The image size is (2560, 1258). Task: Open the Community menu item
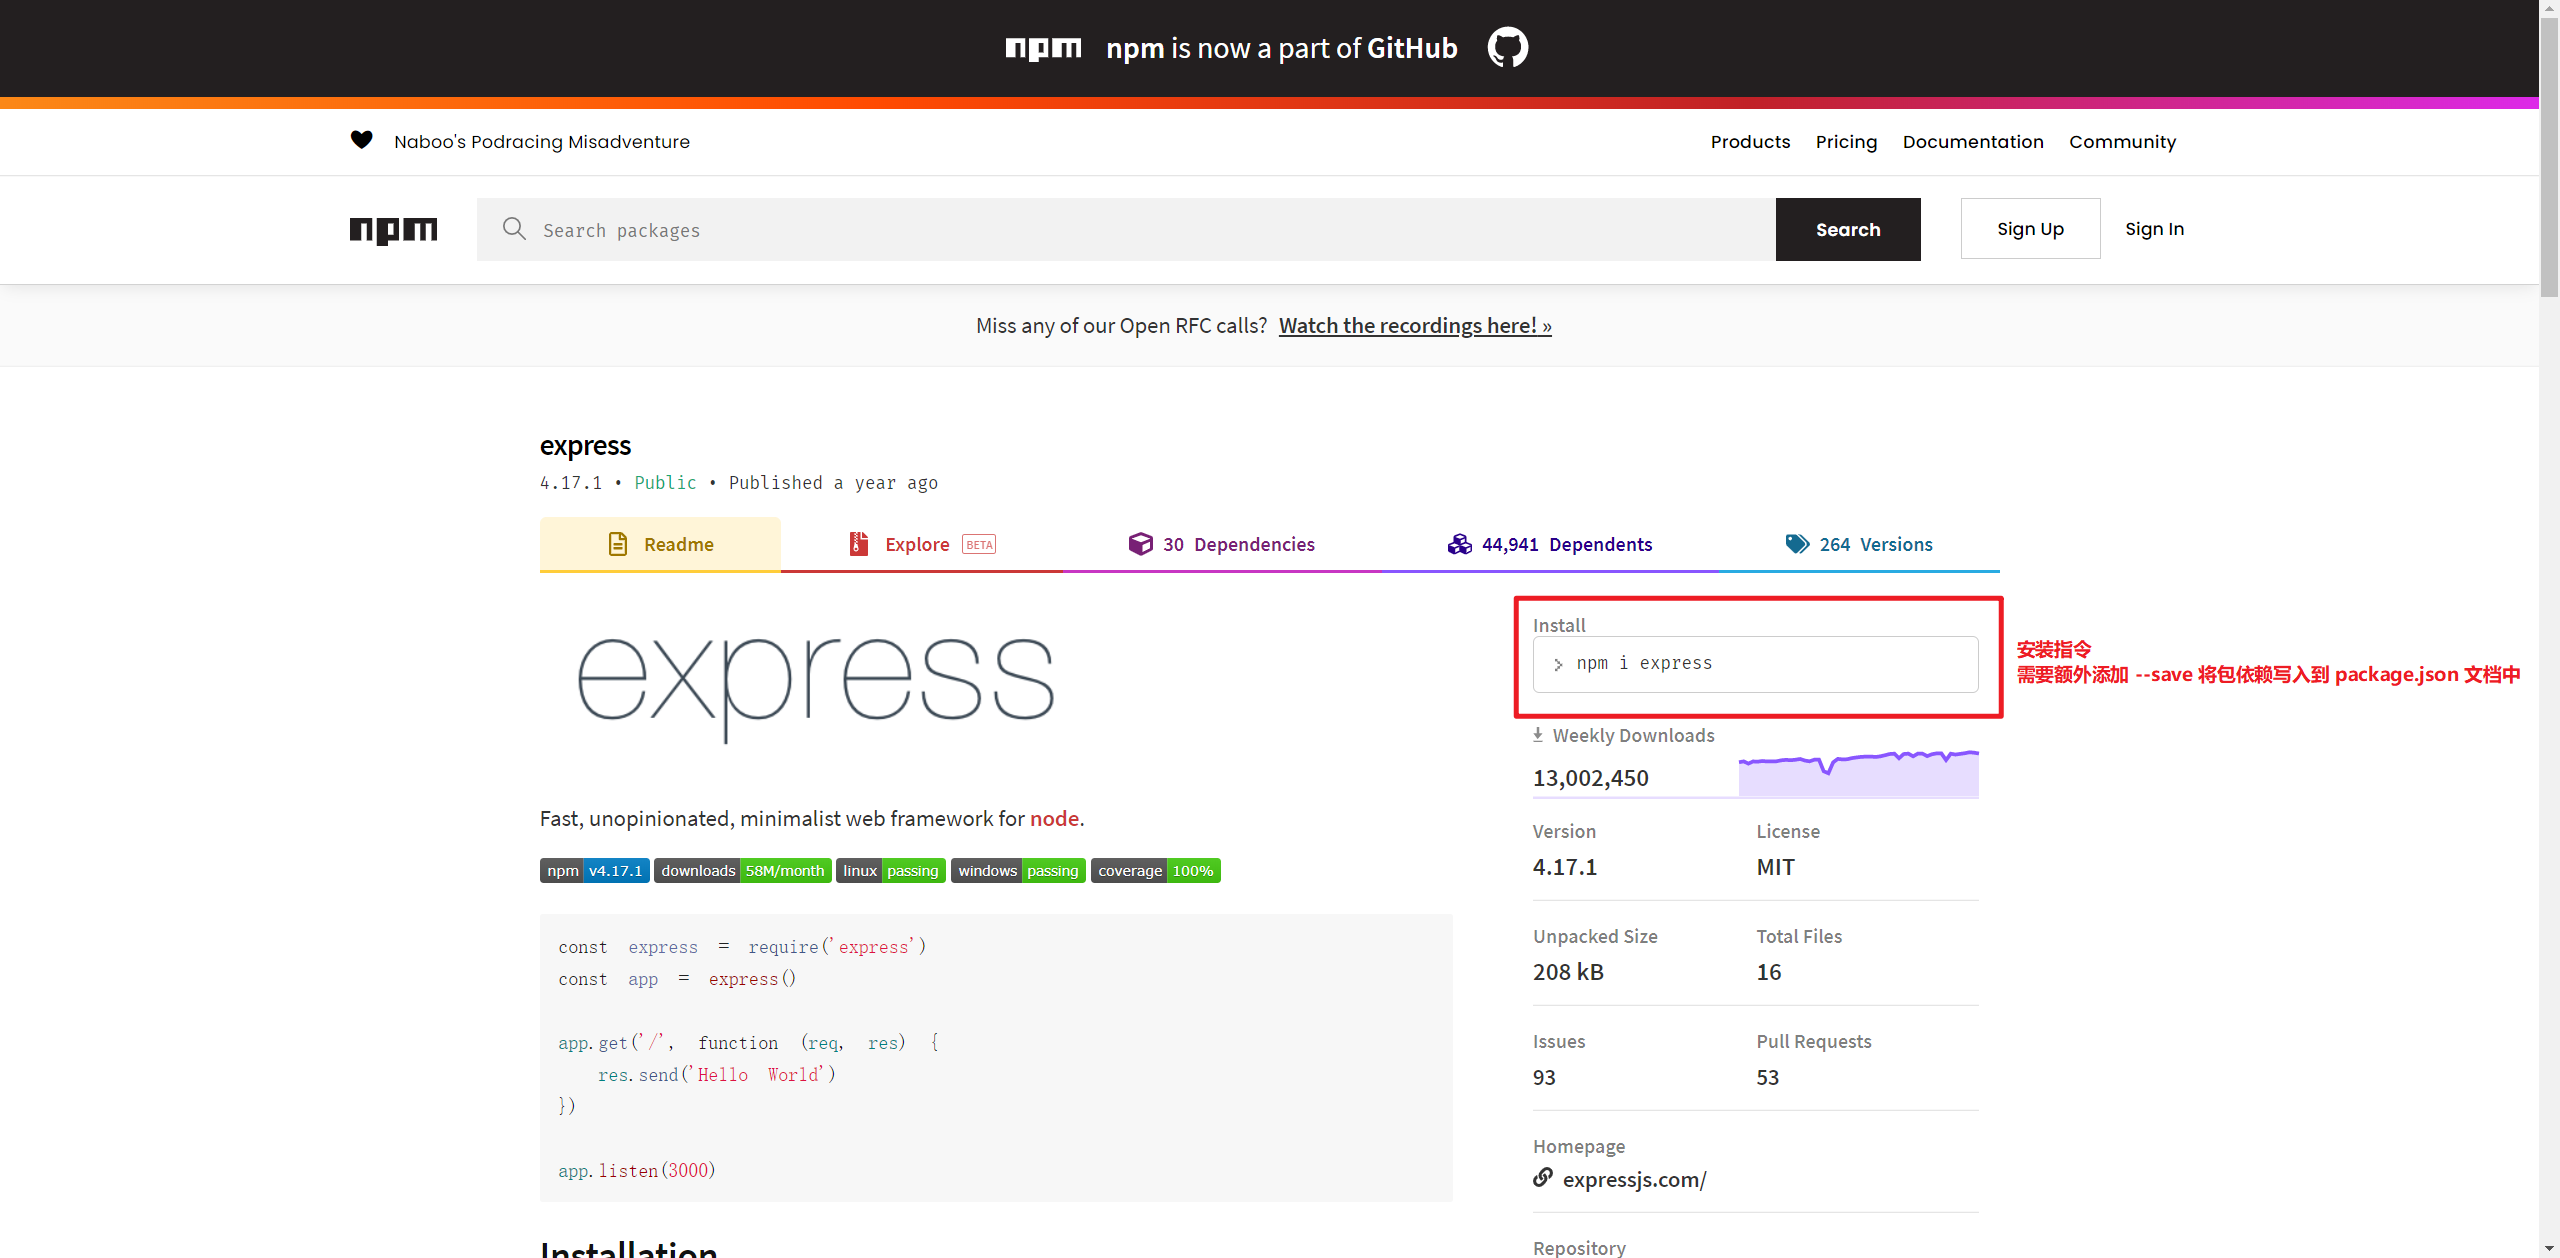point(2122,142)
